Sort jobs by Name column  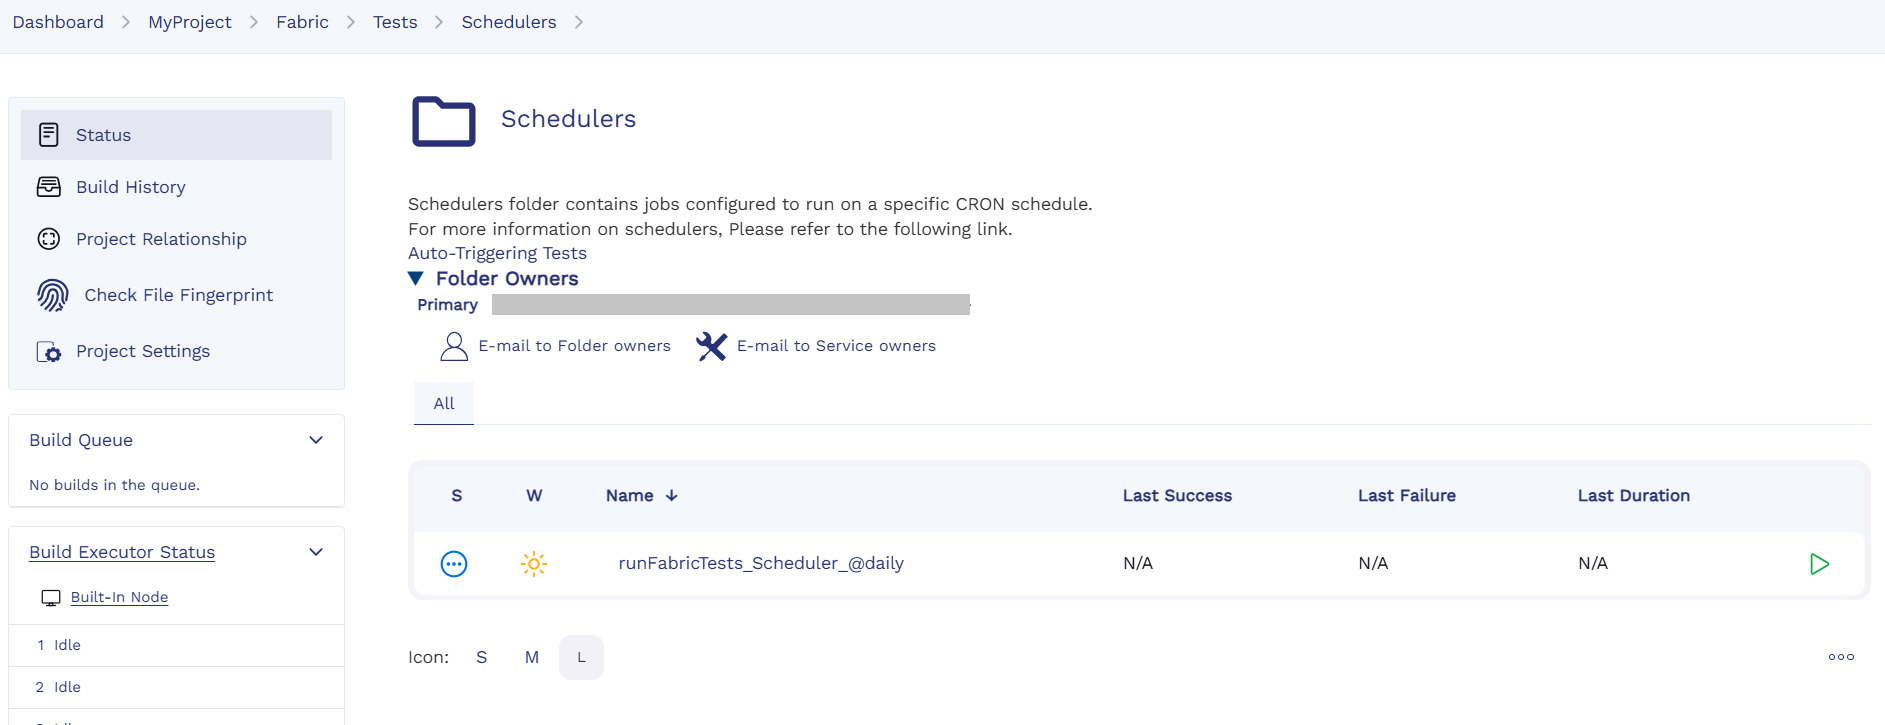[x=630, y=495]
